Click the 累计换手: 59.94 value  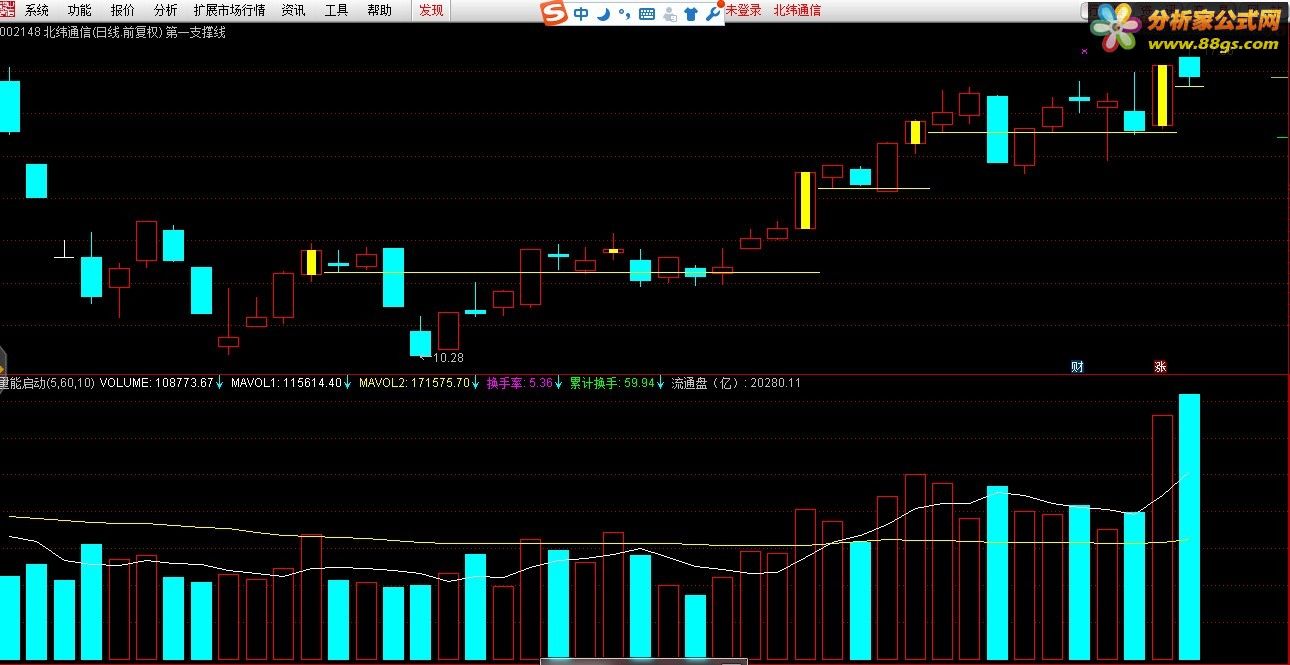[x=612, y=382]
